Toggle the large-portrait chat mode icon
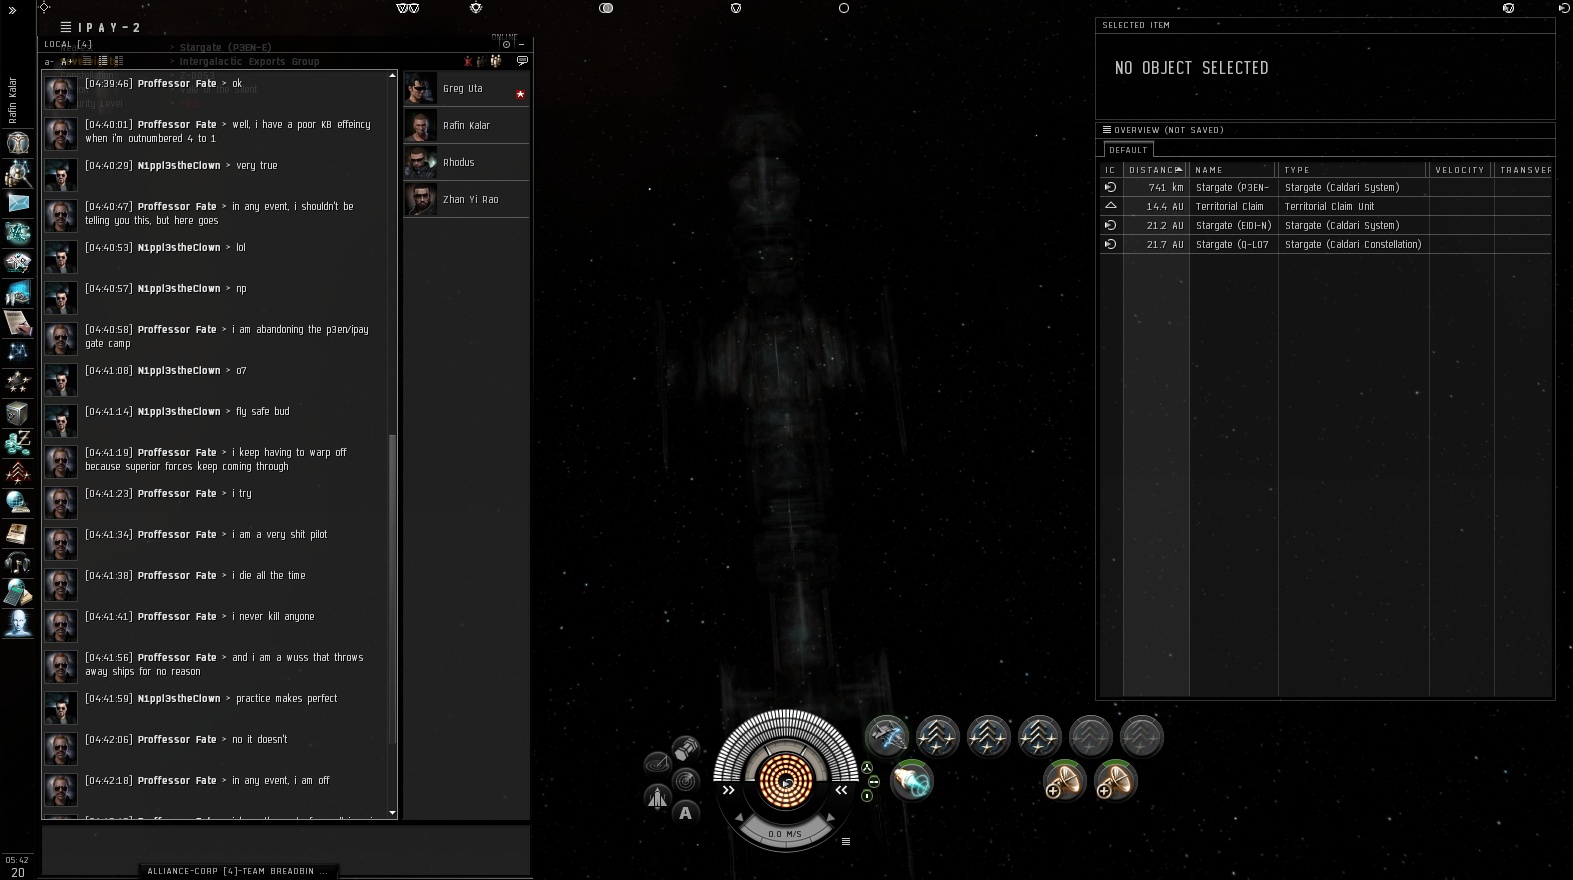 point(118,61)
